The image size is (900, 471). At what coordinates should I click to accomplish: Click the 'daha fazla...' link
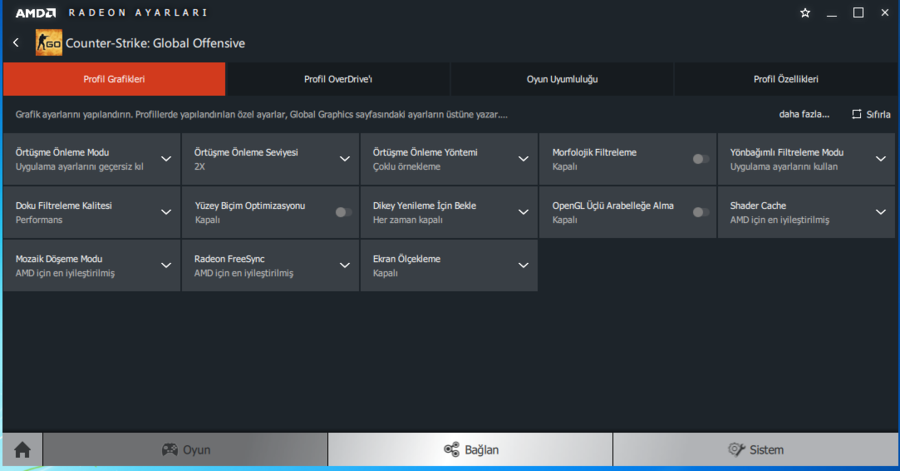pyautogui.click(x=804, y=114)
